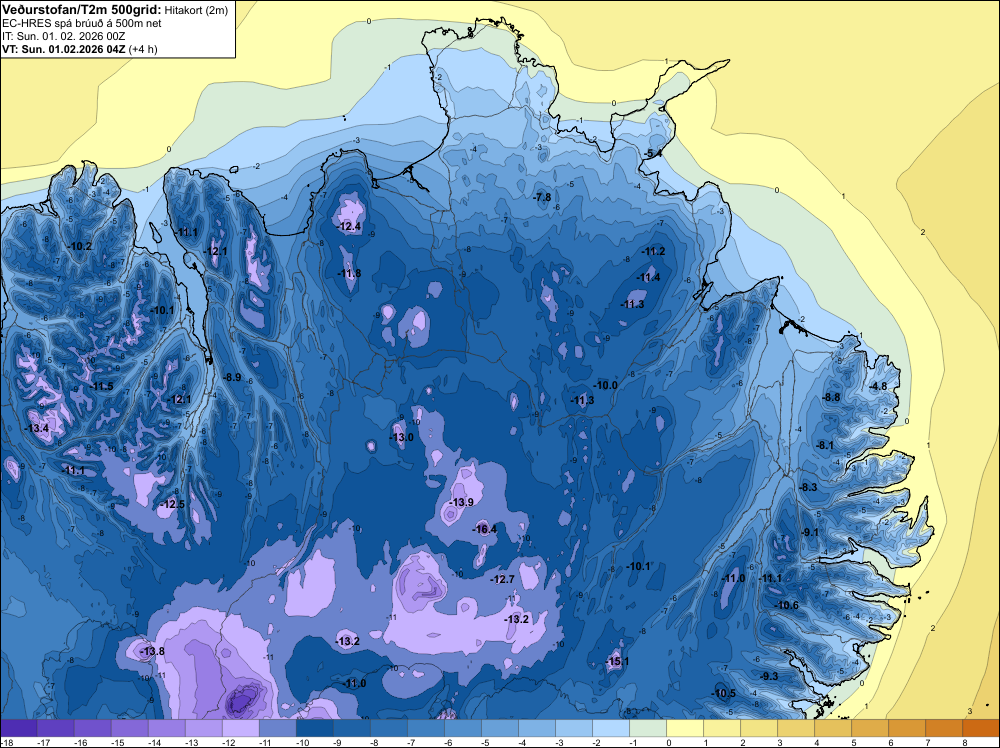Click the 'Hitakort (2m)' label in header
The height and width of the screenshot is (748, 1000).
click(196, 10)
